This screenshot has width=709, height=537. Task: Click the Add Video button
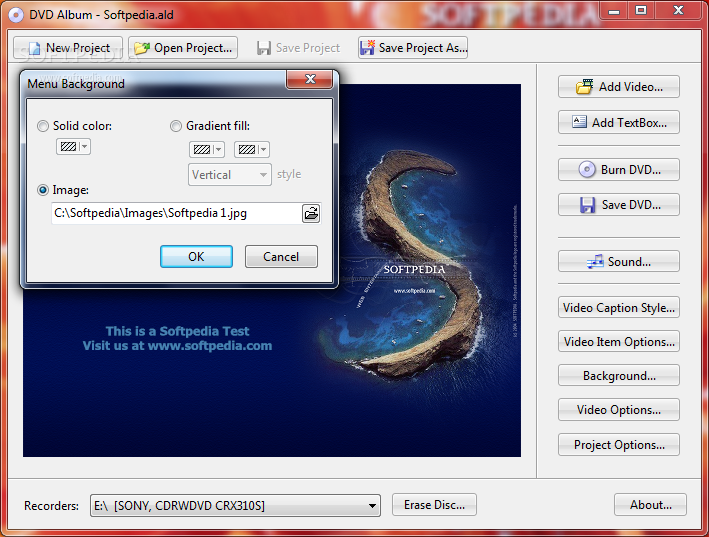click(x=619, y=87)
